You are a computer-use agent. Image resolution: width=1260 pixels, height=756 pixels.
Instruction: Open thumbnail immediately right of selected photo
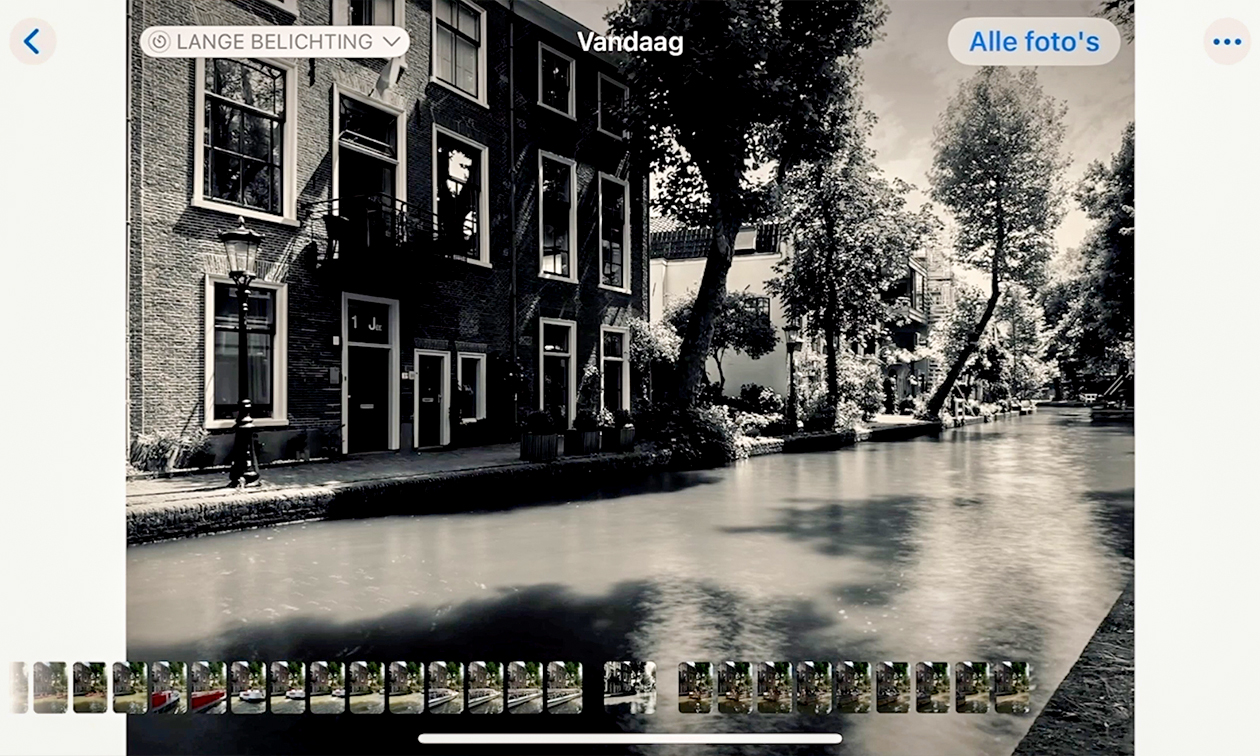695,687
